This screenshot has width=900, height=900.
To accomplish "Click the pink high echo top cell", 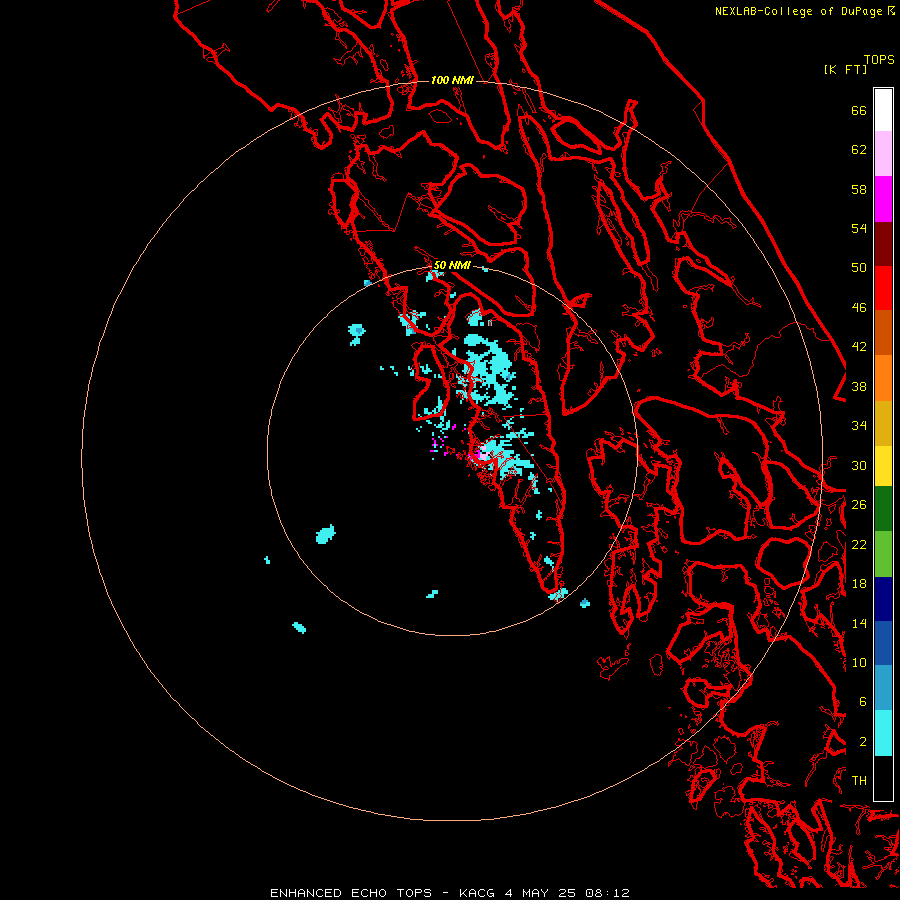I will (483, 453).
